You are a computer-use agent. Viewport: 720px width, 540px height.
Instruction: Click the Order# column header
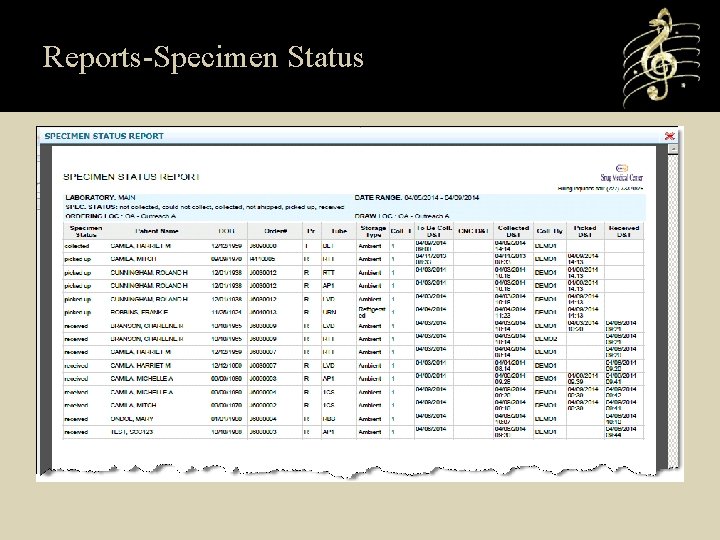coord(276,231)
